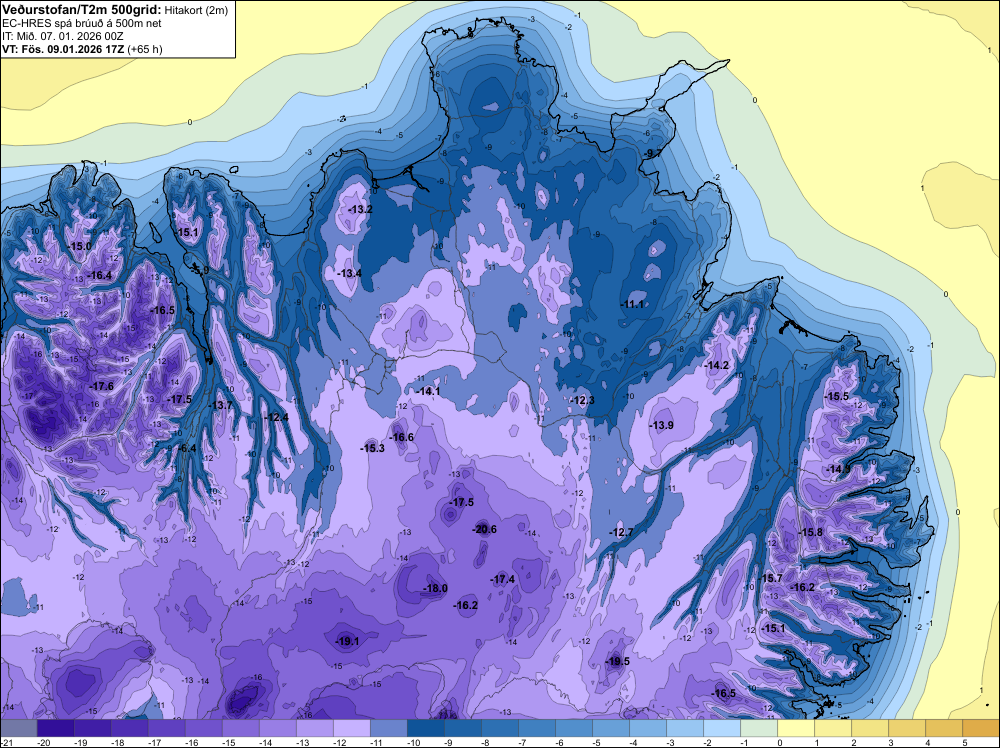Click the -16.4 temperature label

tap(100, 275)
